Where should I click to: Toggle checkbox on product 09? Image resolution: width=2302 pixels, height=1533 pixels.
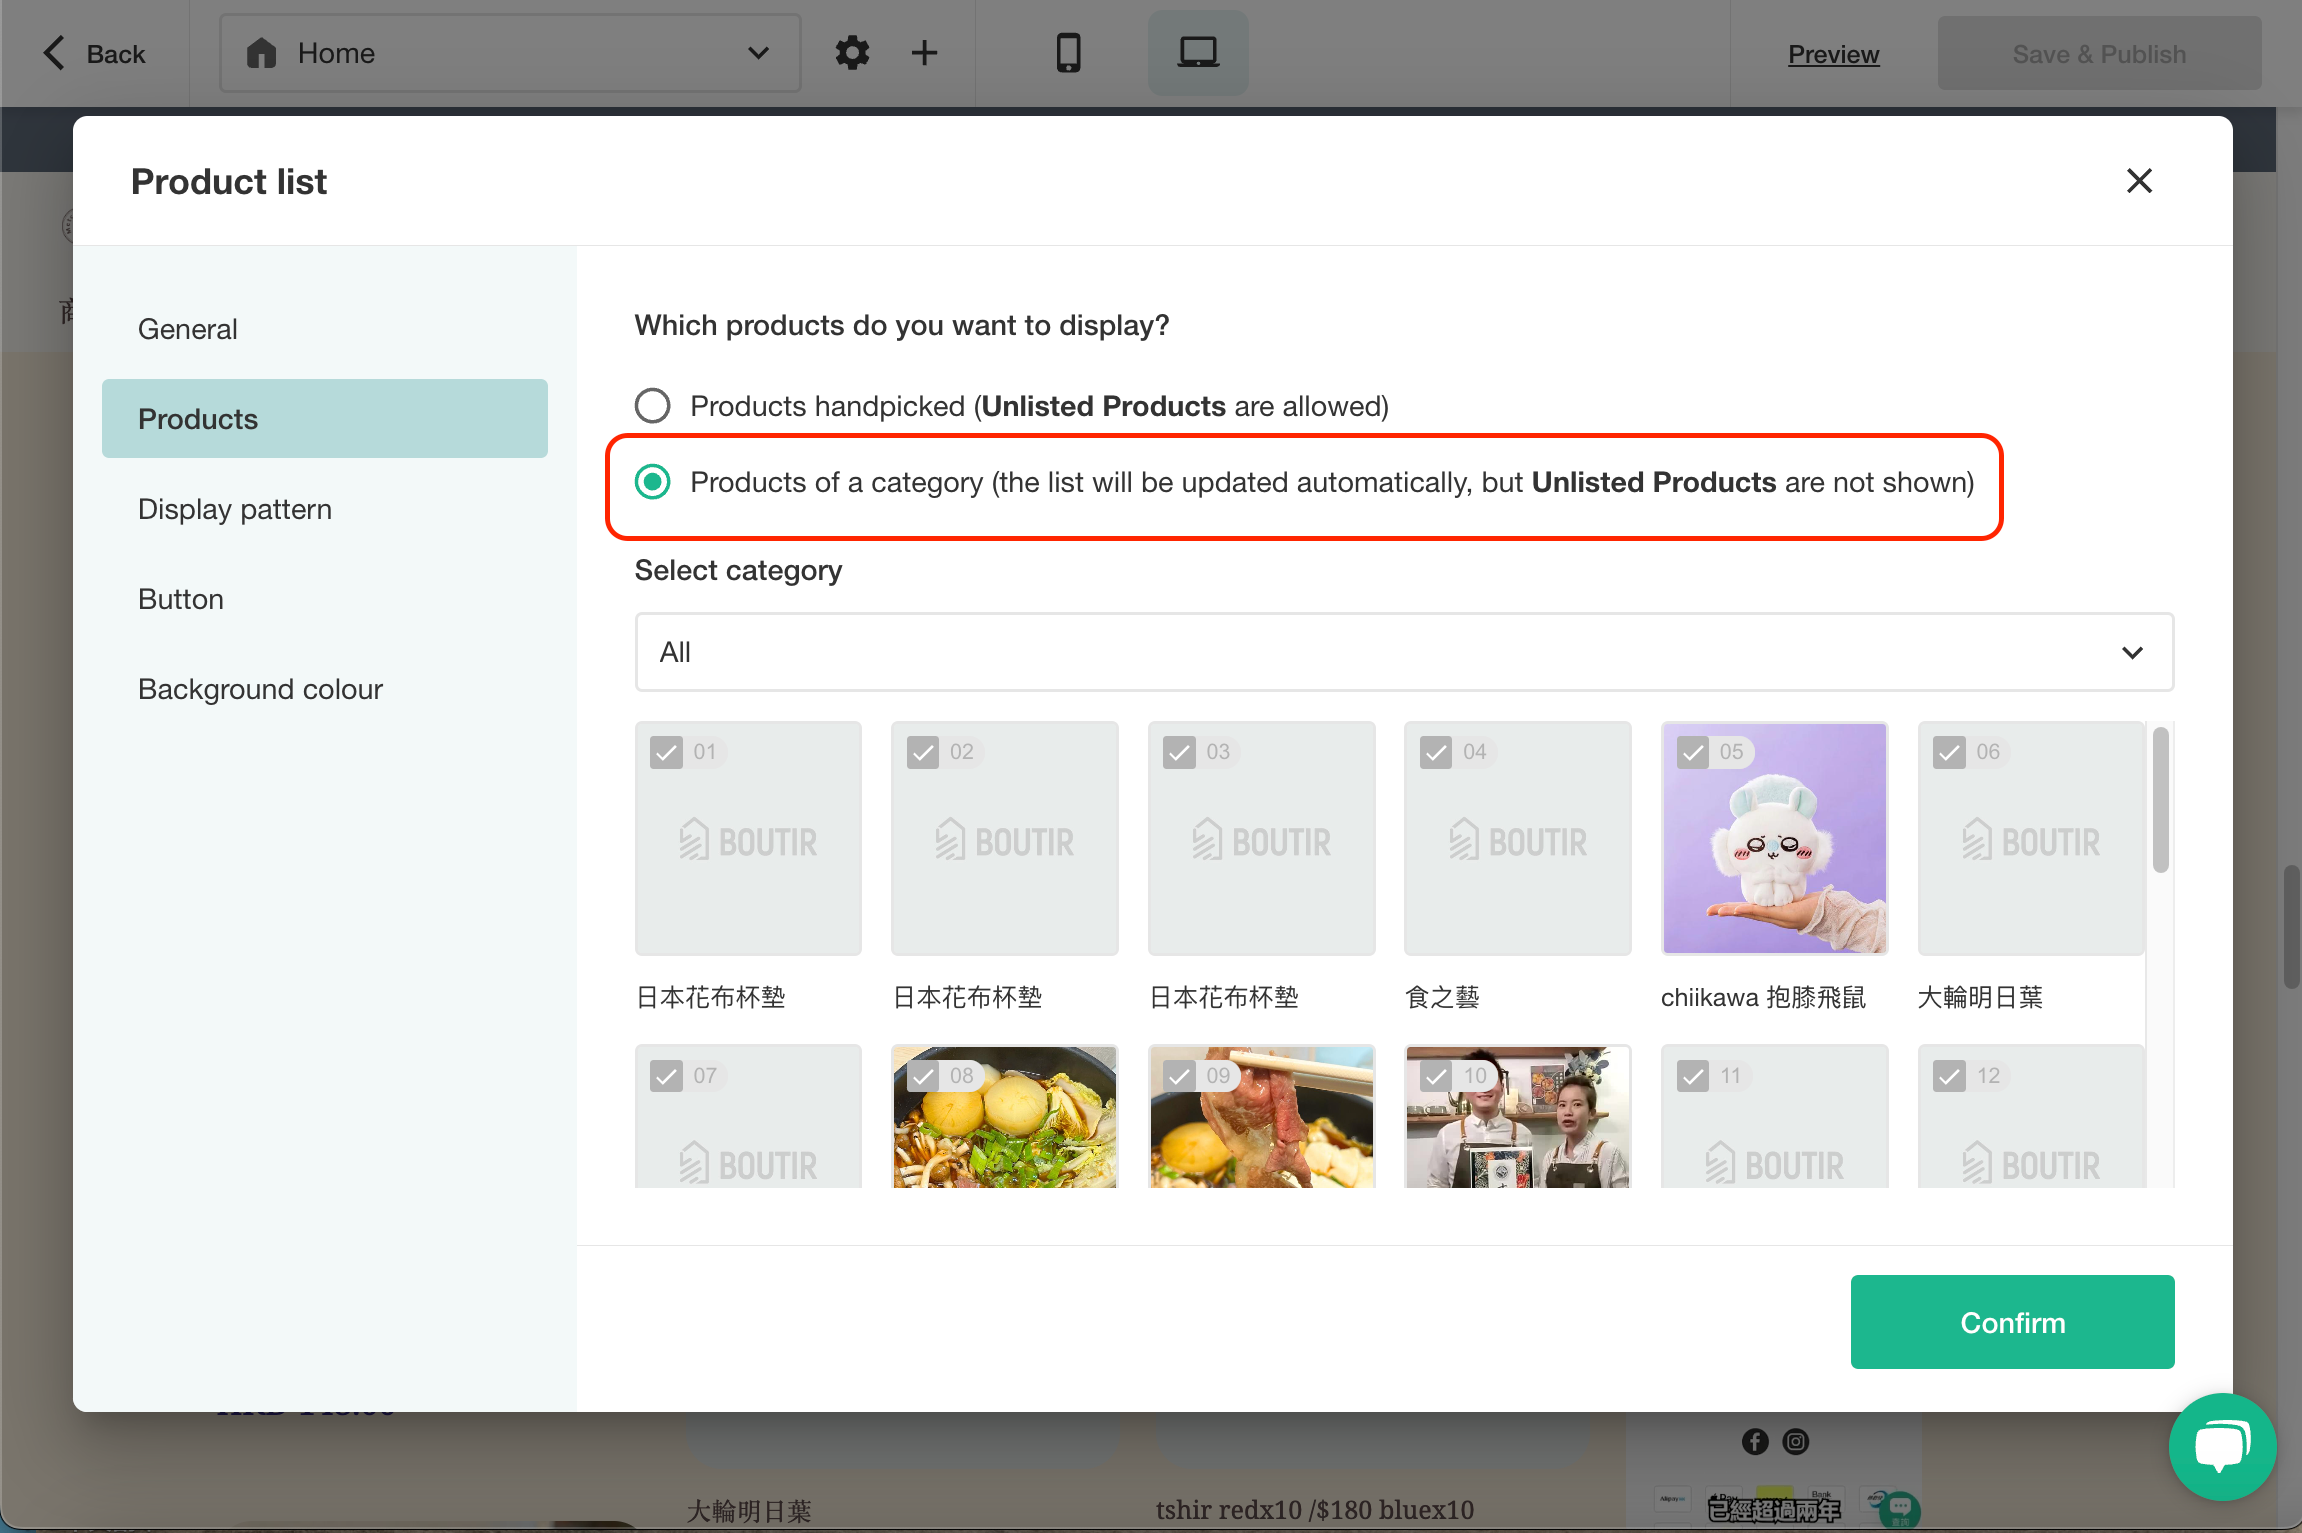click(1180, 1076)
